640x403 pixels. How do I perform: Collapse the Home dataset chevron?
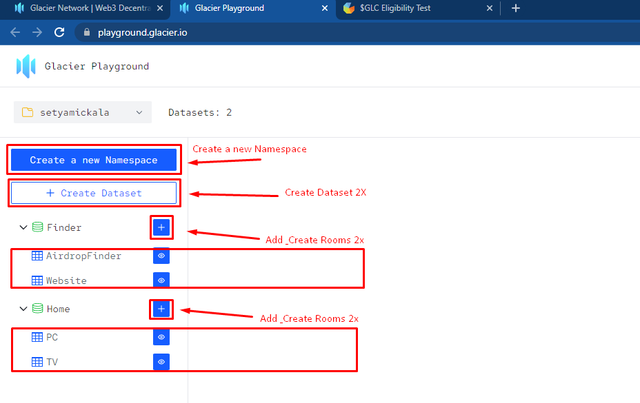[23, 309]
